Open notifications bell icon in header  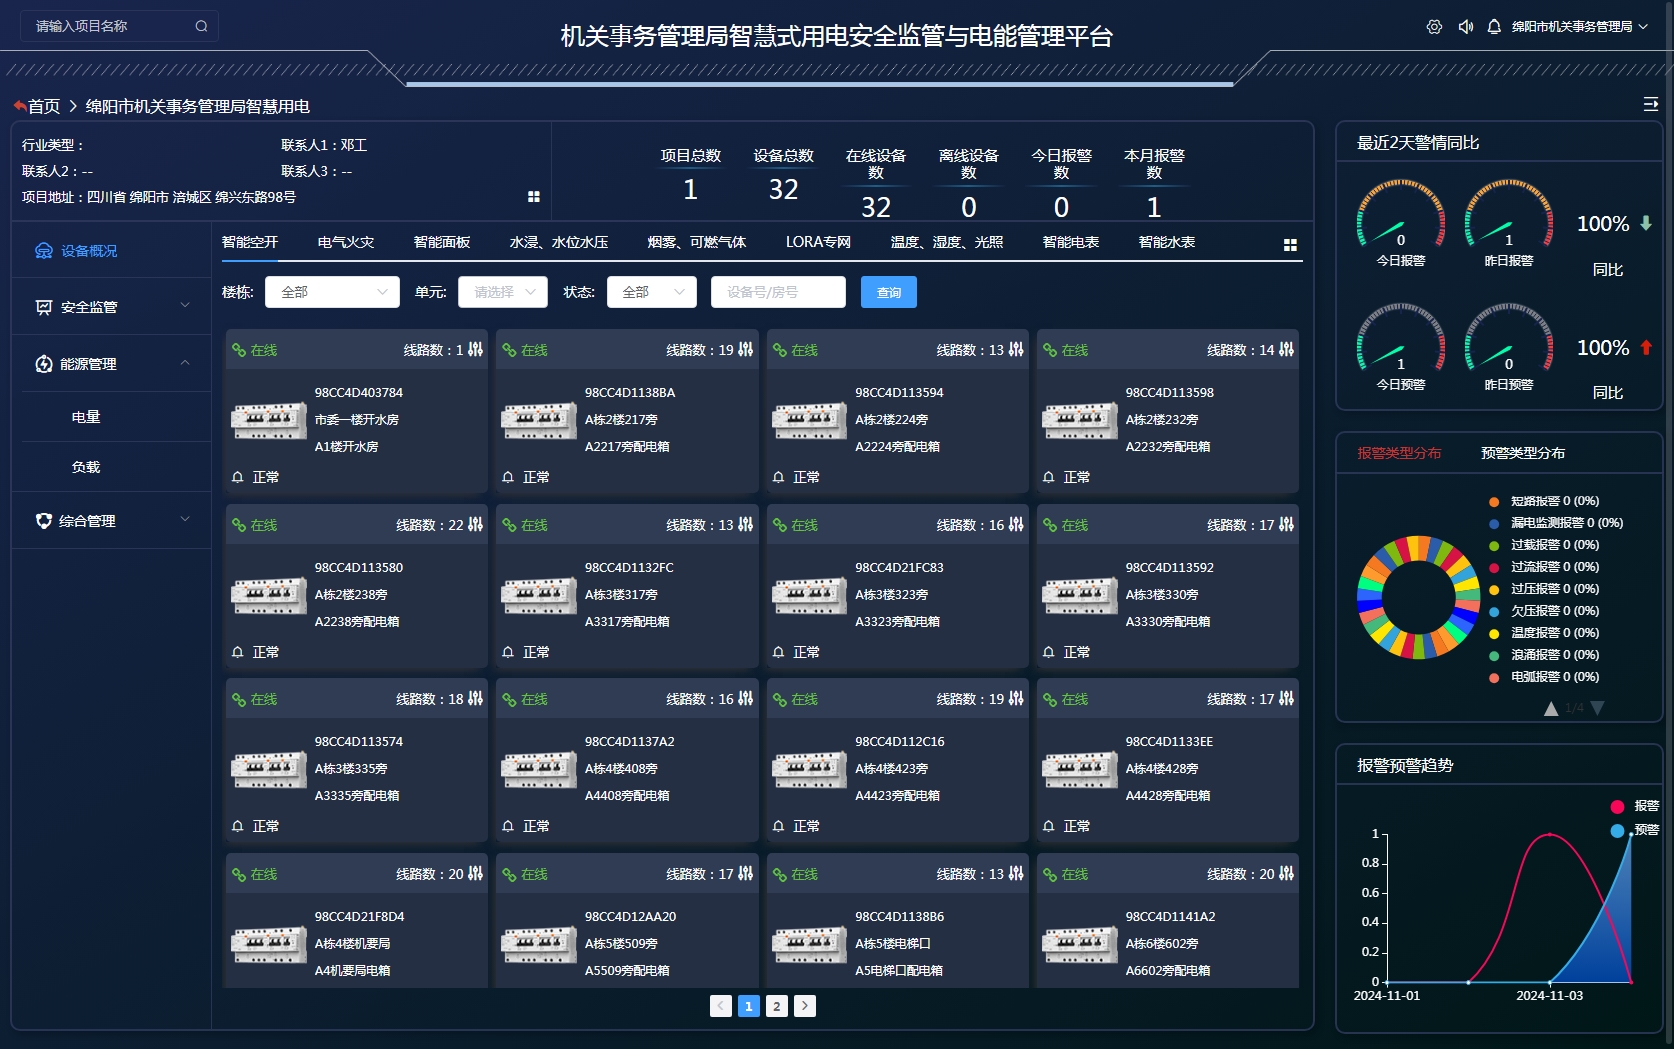(1494, 27)
